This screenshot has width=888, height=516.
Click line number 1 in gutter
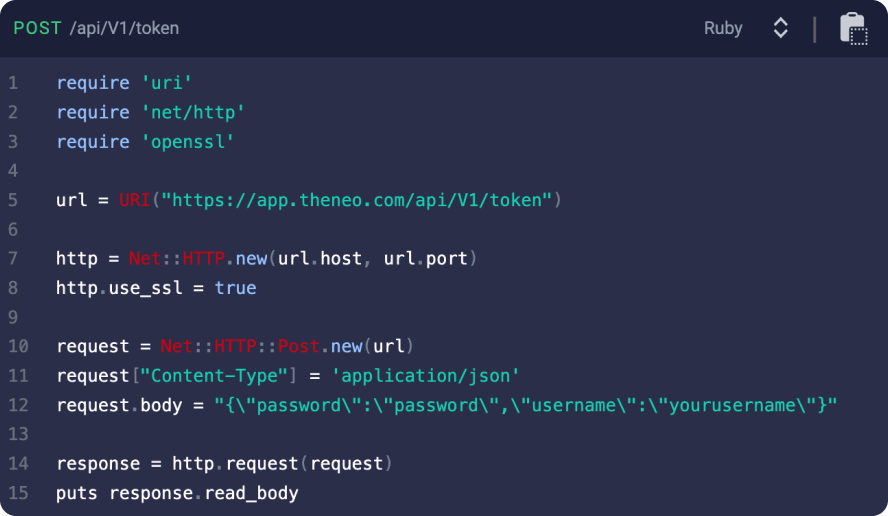[x=13, y=83]
